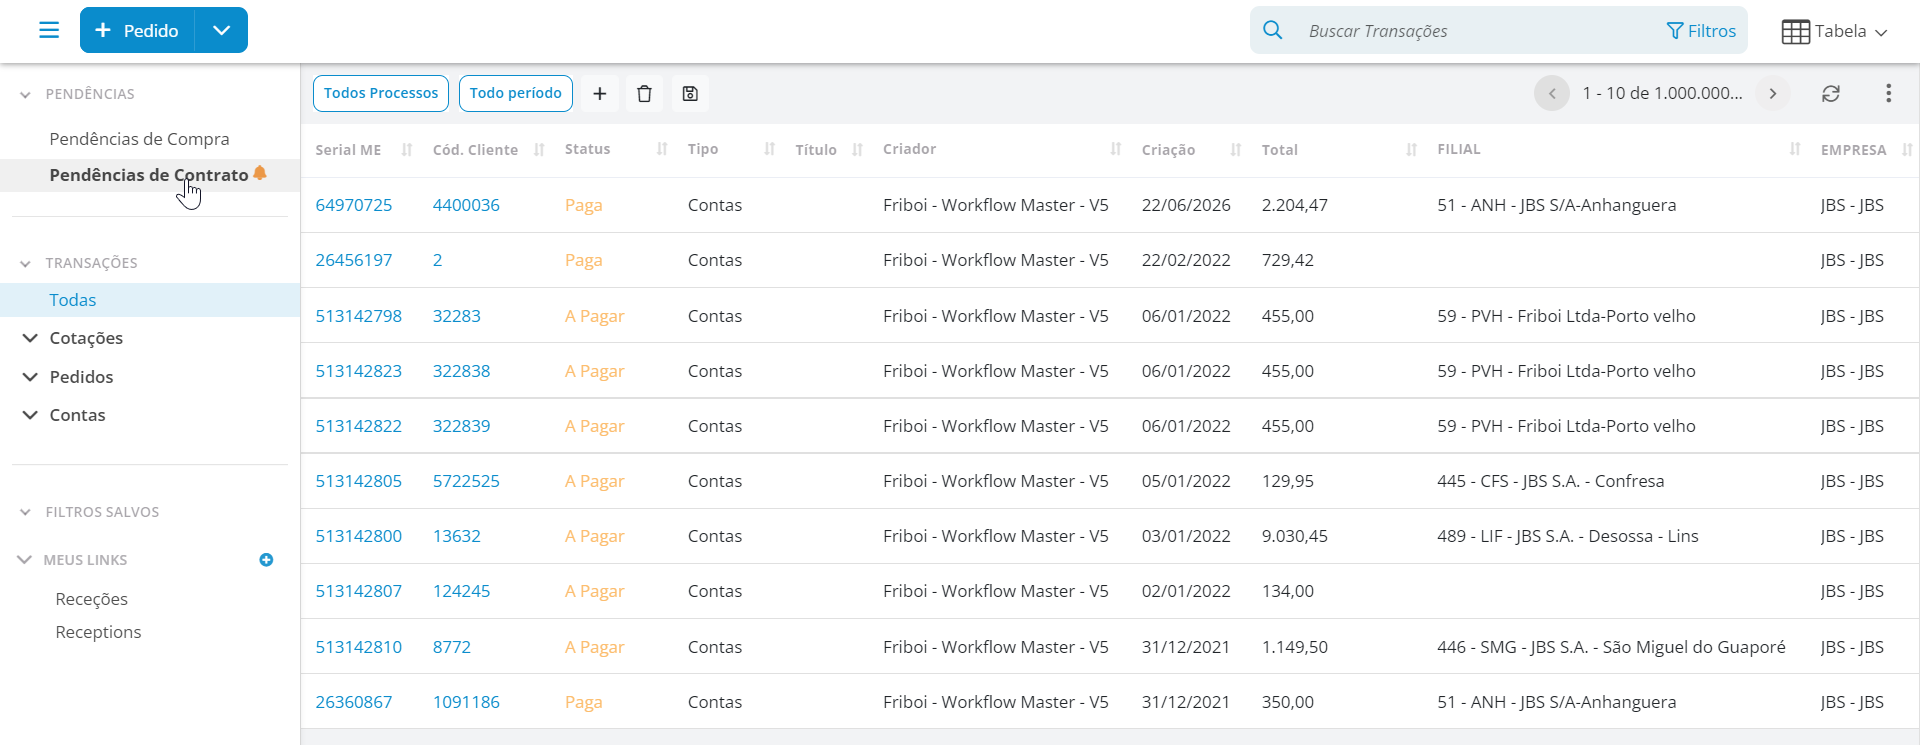Sort by Criador column icon
1920x745 pixels.
pyautogui.click(x=1116, y=149)
